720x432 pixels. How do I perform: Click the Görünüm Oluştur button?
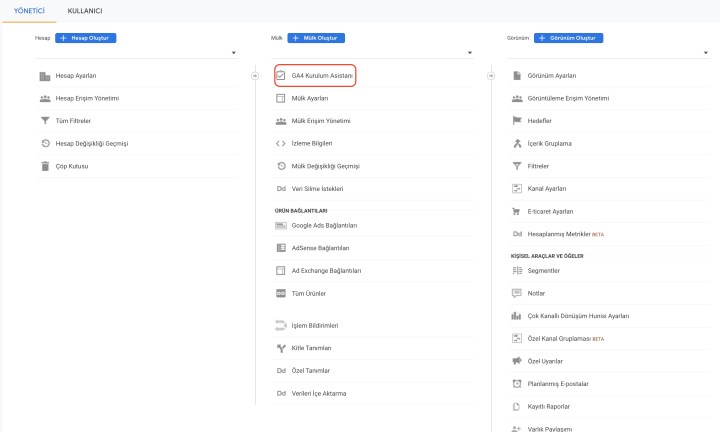point(568,38)
